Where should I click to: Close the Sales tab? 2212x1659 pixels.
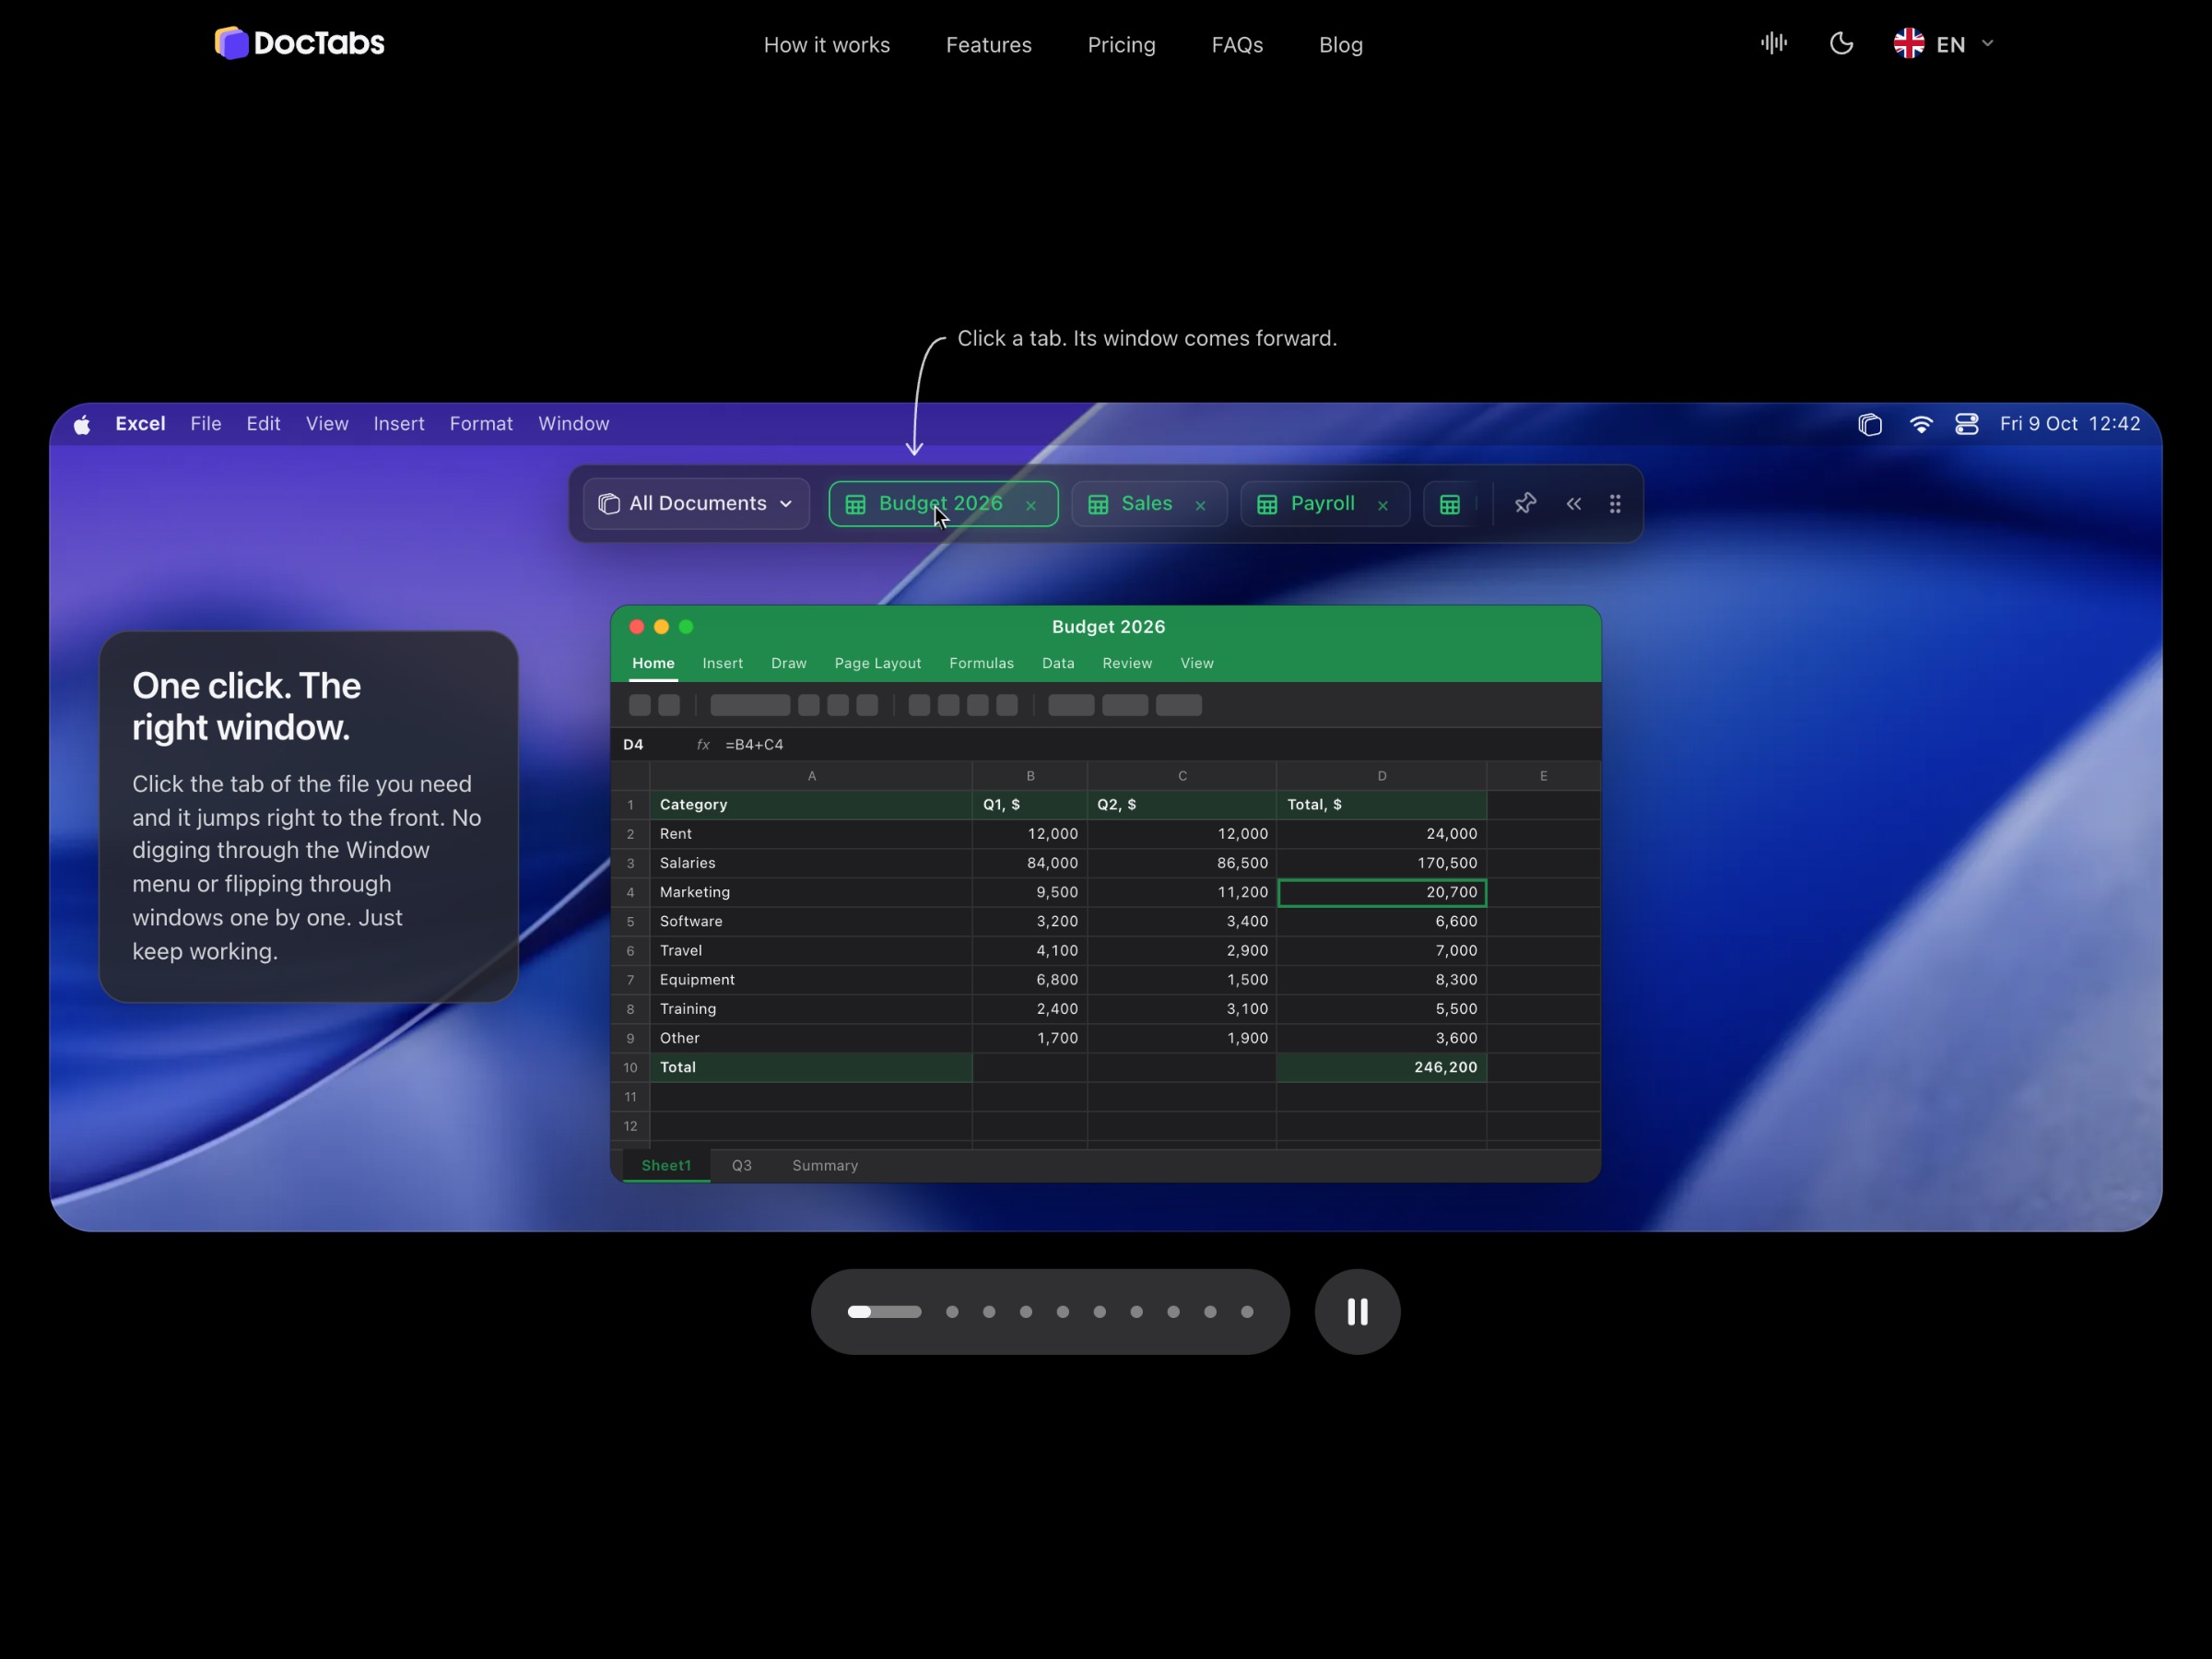point(1201,505)
